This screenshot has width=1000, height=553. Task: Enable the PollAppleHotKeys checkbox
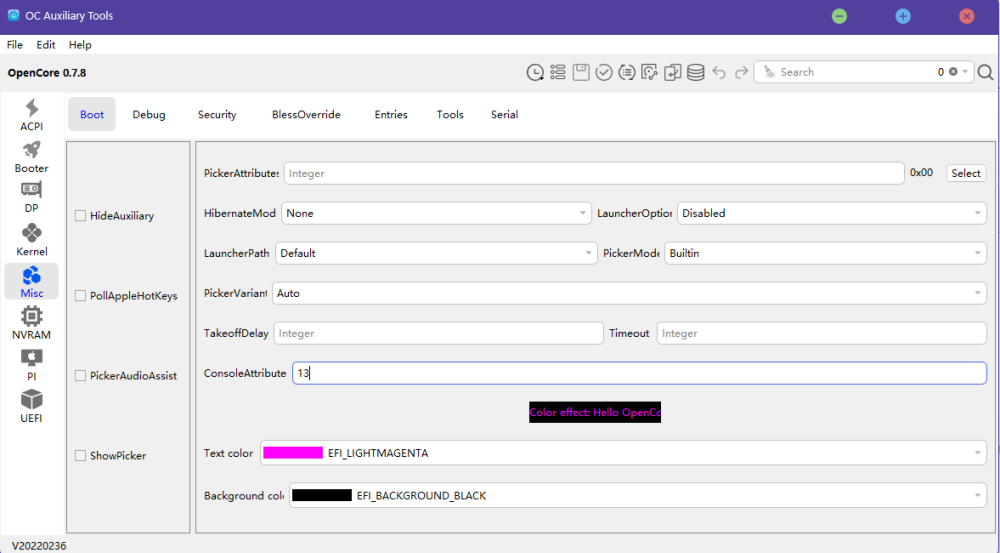pyautogui.click(x=80, y=295)
